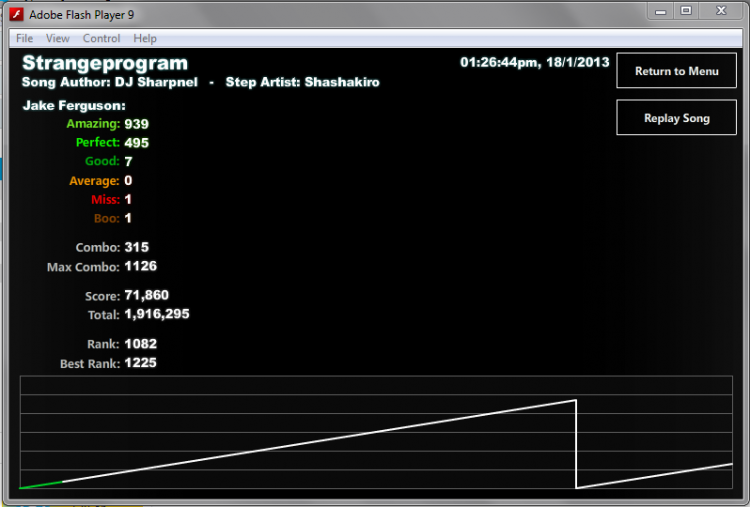
Task: Click the Score value 71,860
Action: (146, 295)
